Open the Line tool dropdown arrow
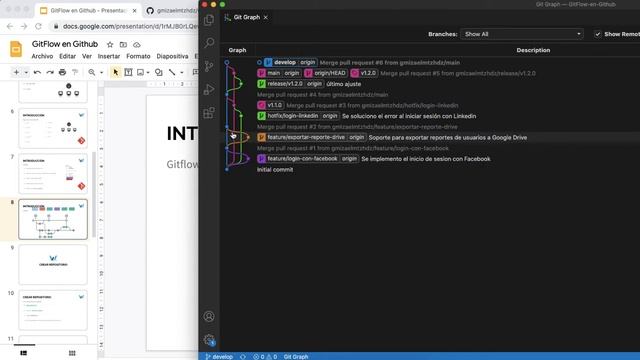Image resolution: width=640 pixels, height=360 pixels. 182,72
